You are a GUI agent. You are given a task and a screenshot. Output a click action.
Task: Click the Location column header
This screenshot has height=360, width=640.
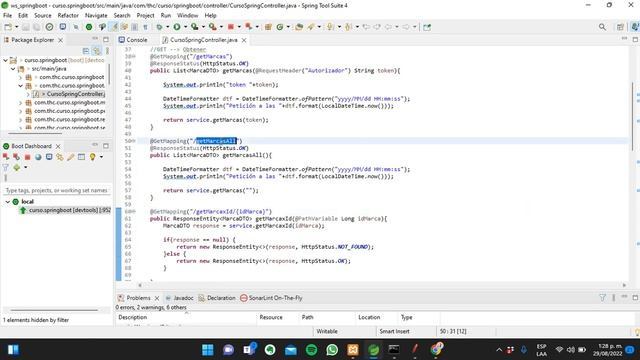pos(369,318)
